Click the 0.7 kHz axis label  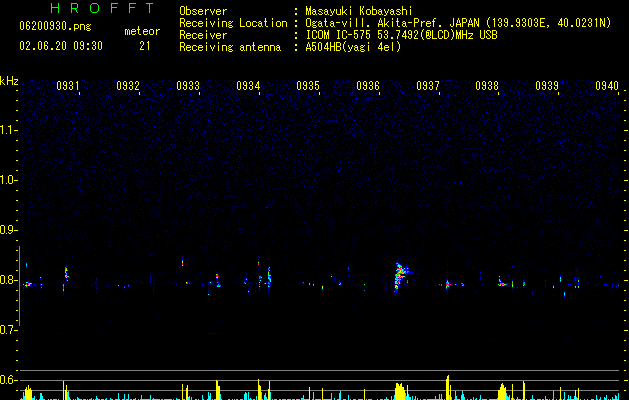click(x=8, y=330)
